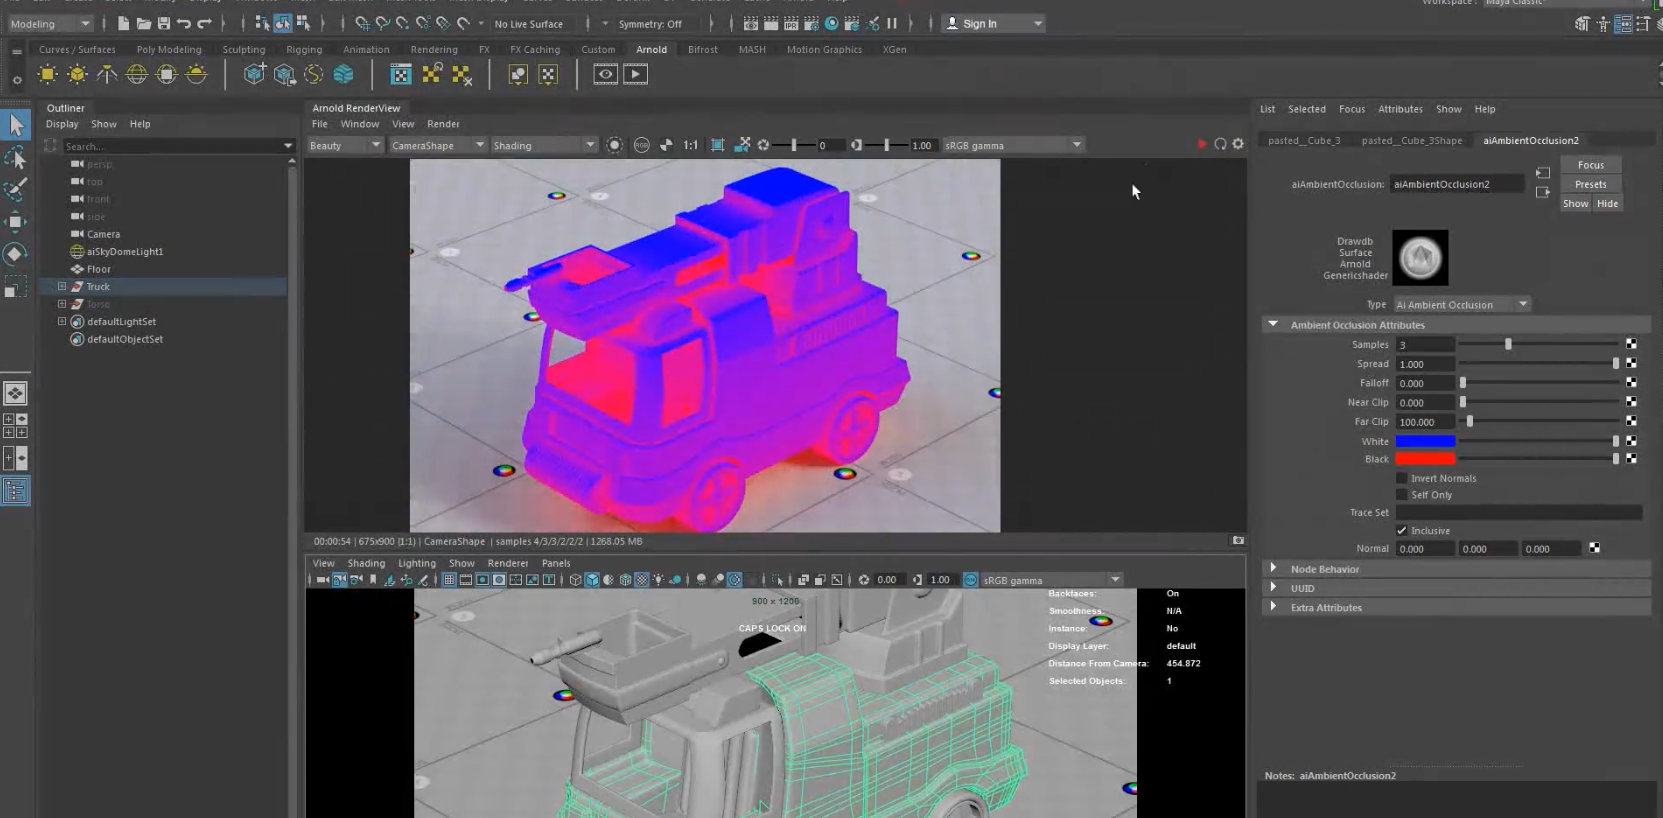
Task: Toggle the Invert Normals checkbox
Action: (x=1401, y=478)
